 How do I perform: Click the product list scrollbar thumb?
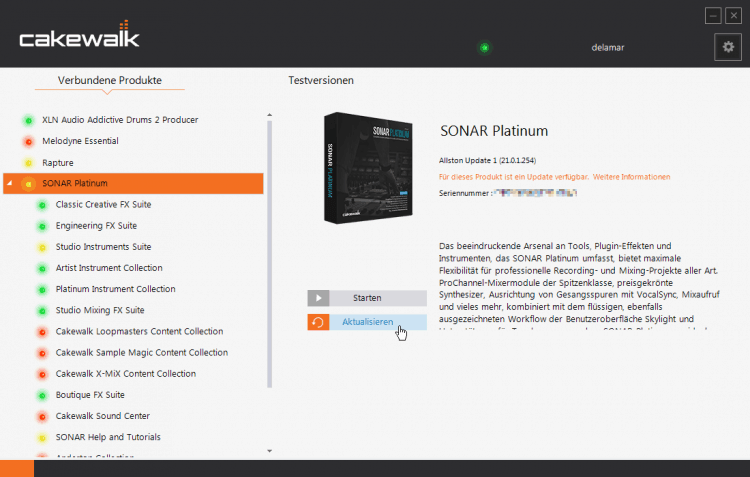[269, 254]
